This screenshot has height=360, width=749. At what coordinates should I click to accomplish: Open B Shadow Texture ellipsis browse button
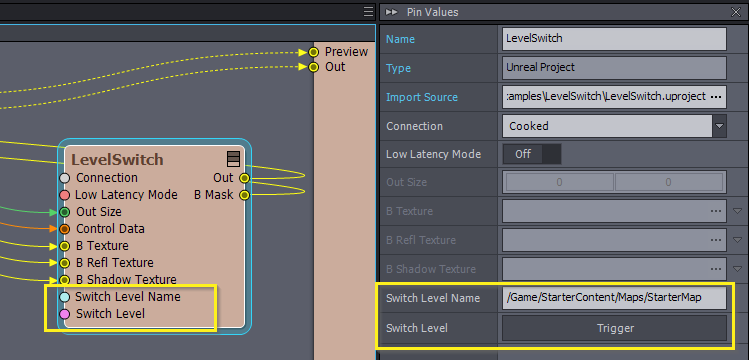coord(716,269)
